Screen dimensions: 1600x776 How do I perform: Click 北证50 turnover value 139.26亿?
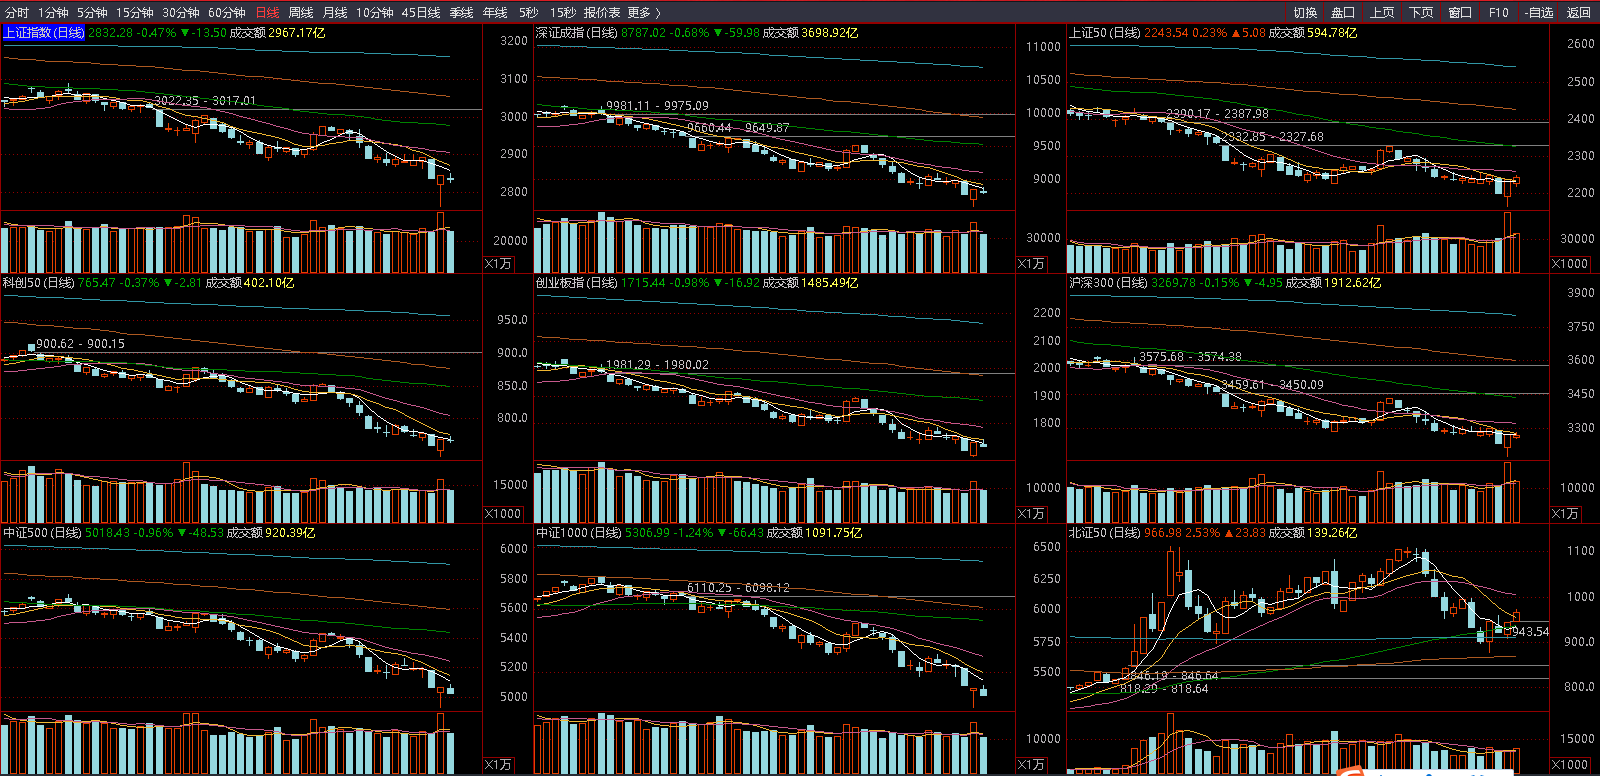click(1332, 533)
